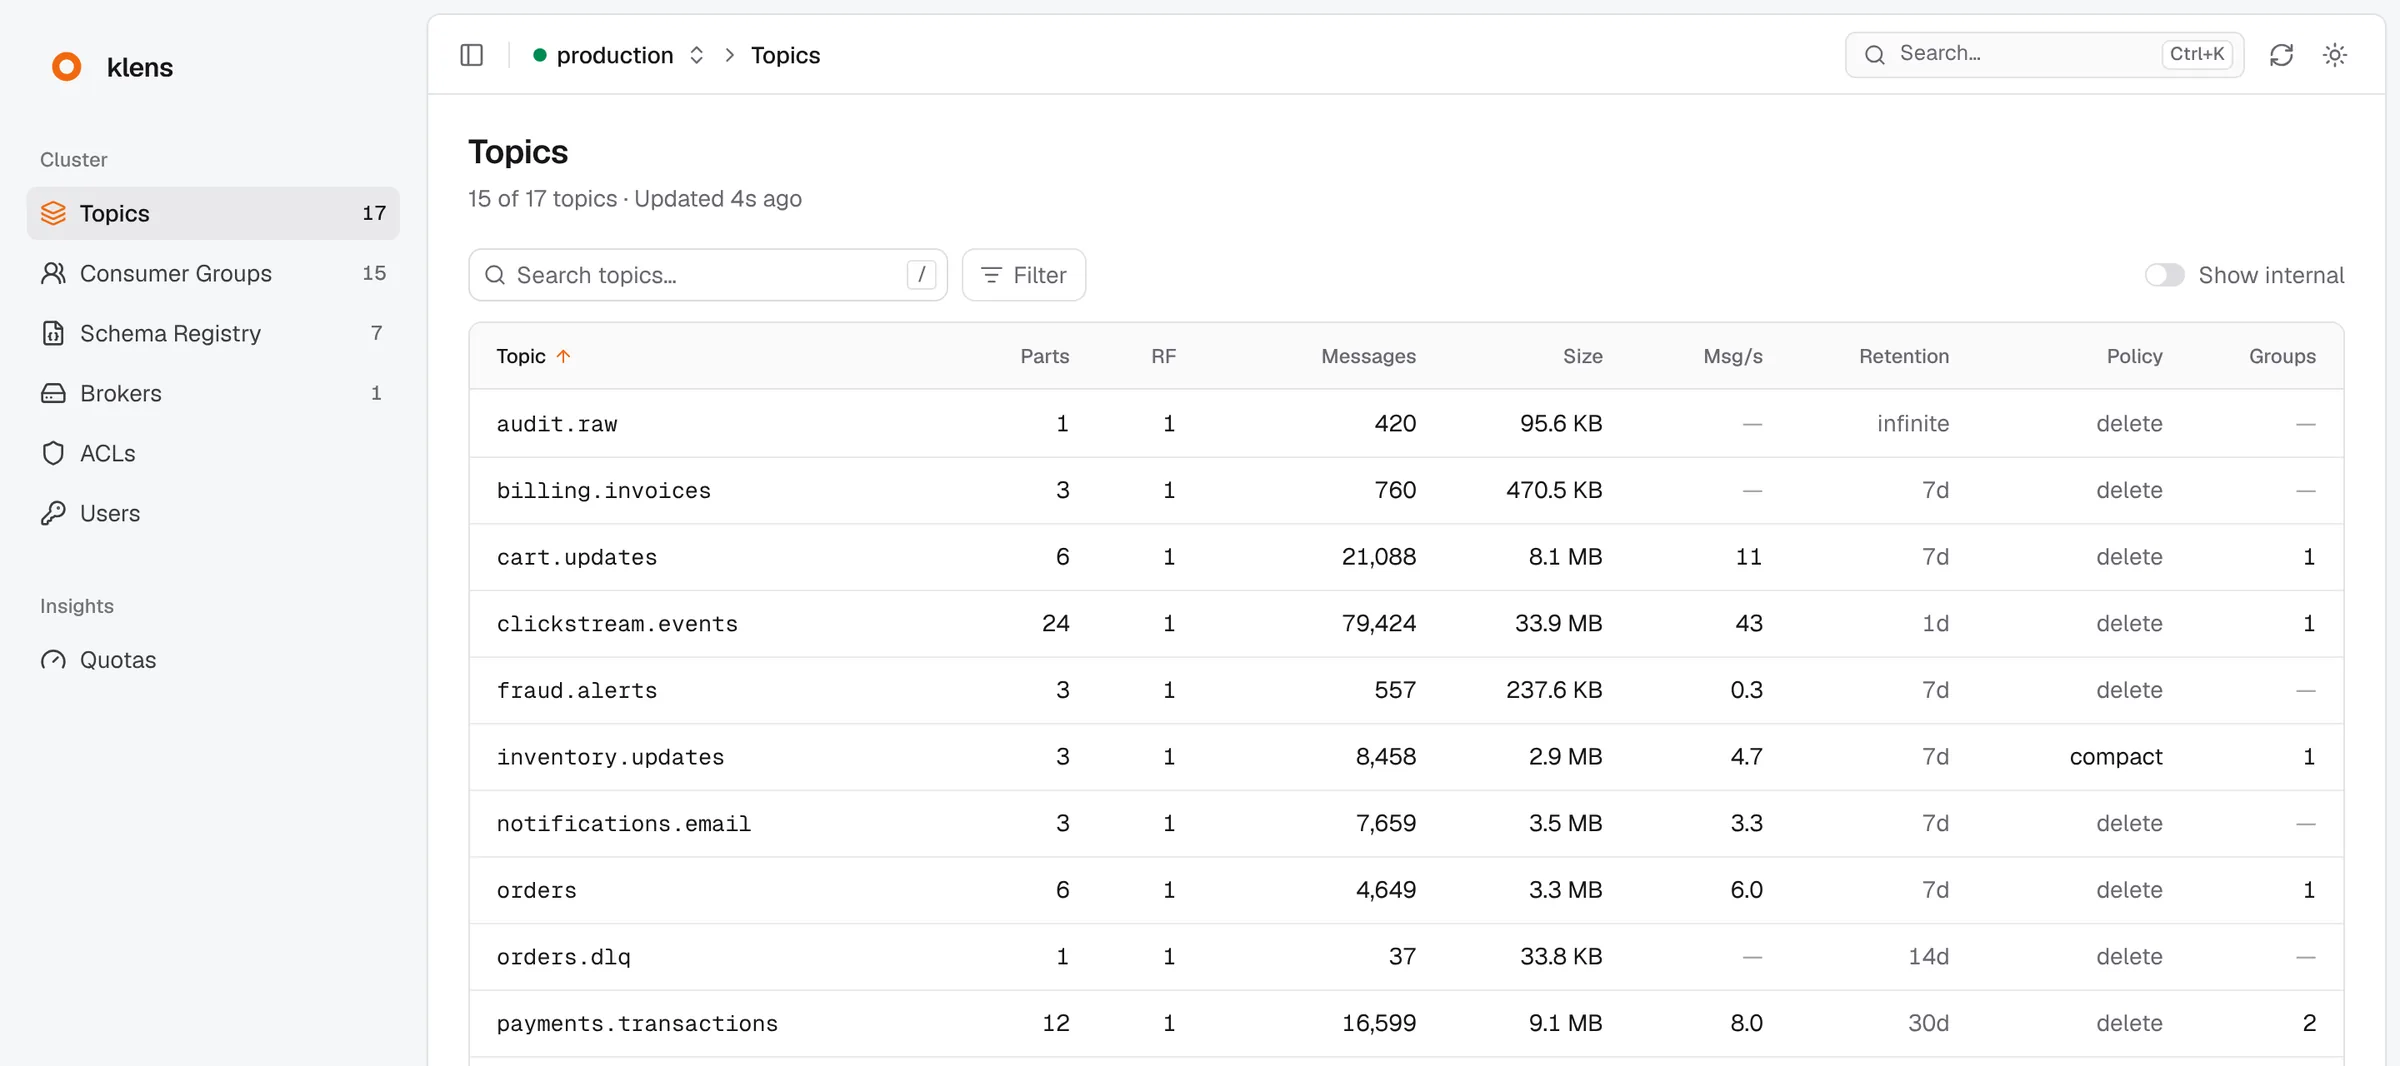Toggle the sidebar panel icon

(472, 55)
